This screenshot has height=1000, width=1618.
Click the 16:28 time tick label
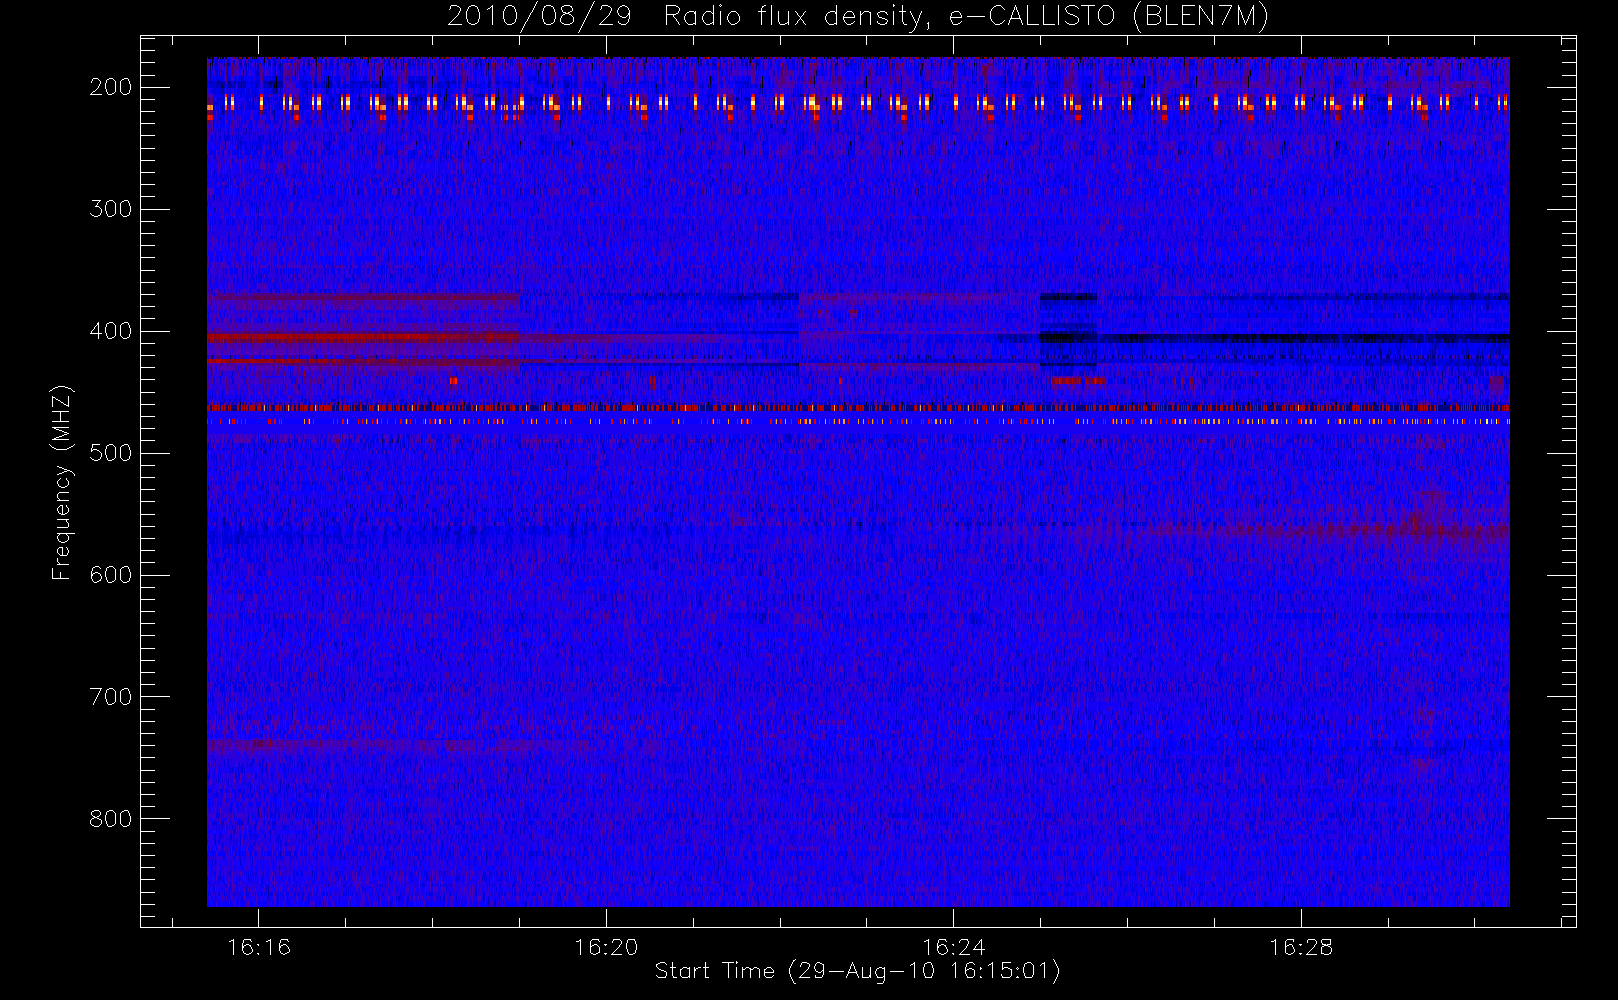1301,947
